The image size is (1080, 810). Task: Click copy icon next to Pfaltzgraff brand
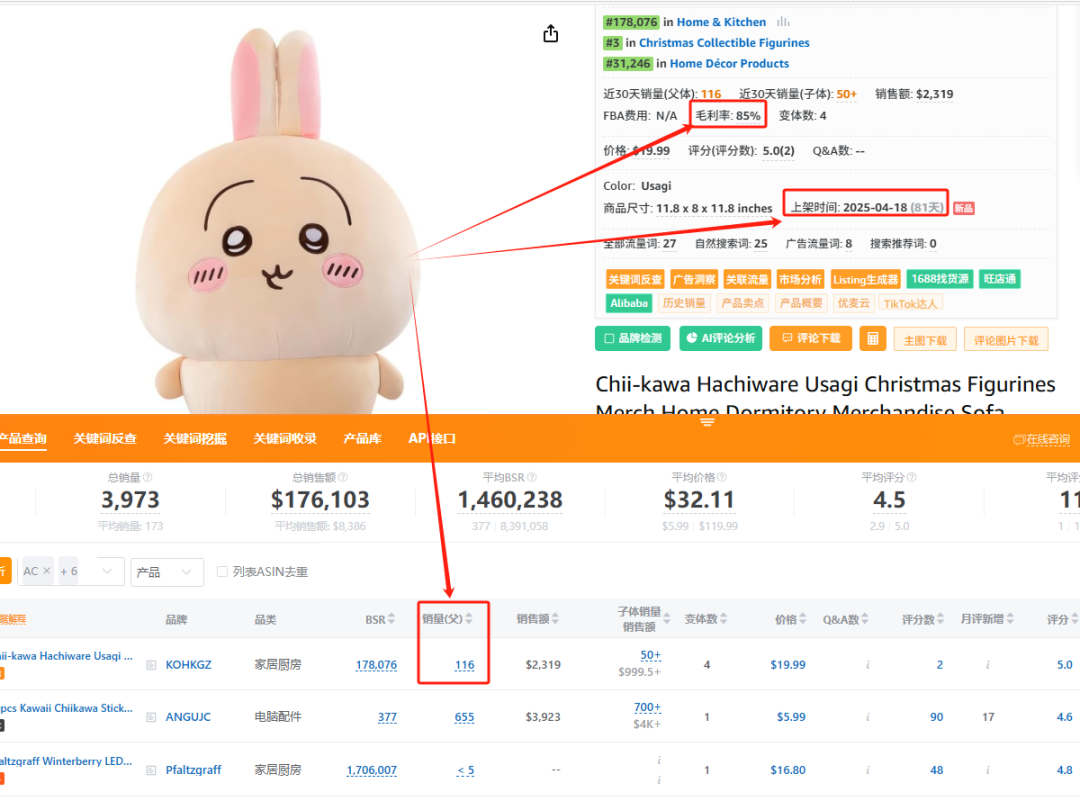coord(151,770)
